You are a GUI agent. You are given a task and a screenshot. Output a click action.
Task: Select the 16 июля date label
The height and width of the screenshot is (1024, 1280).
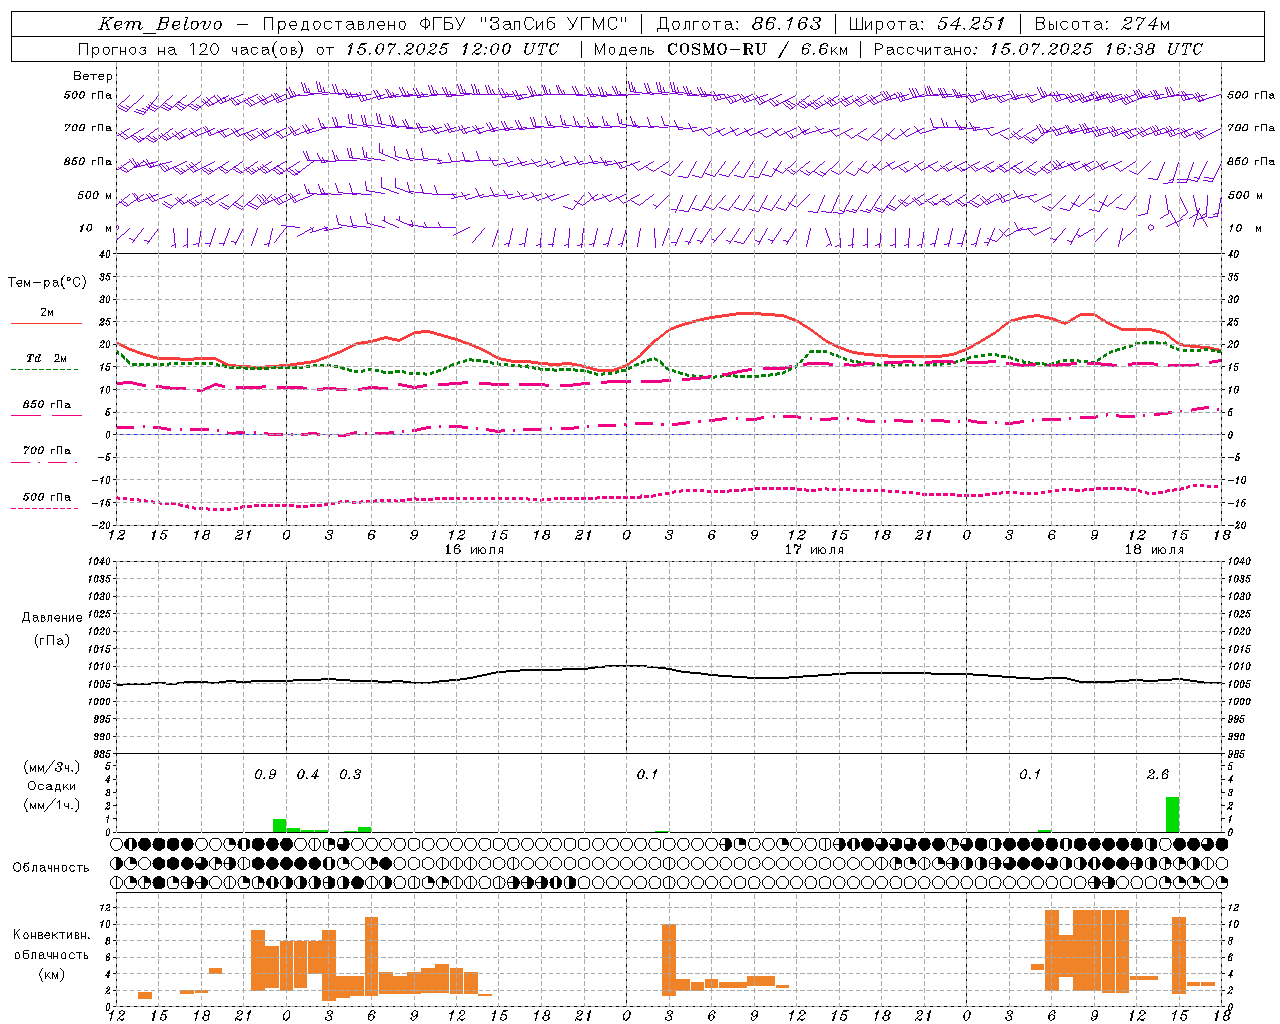click(474, 550)
